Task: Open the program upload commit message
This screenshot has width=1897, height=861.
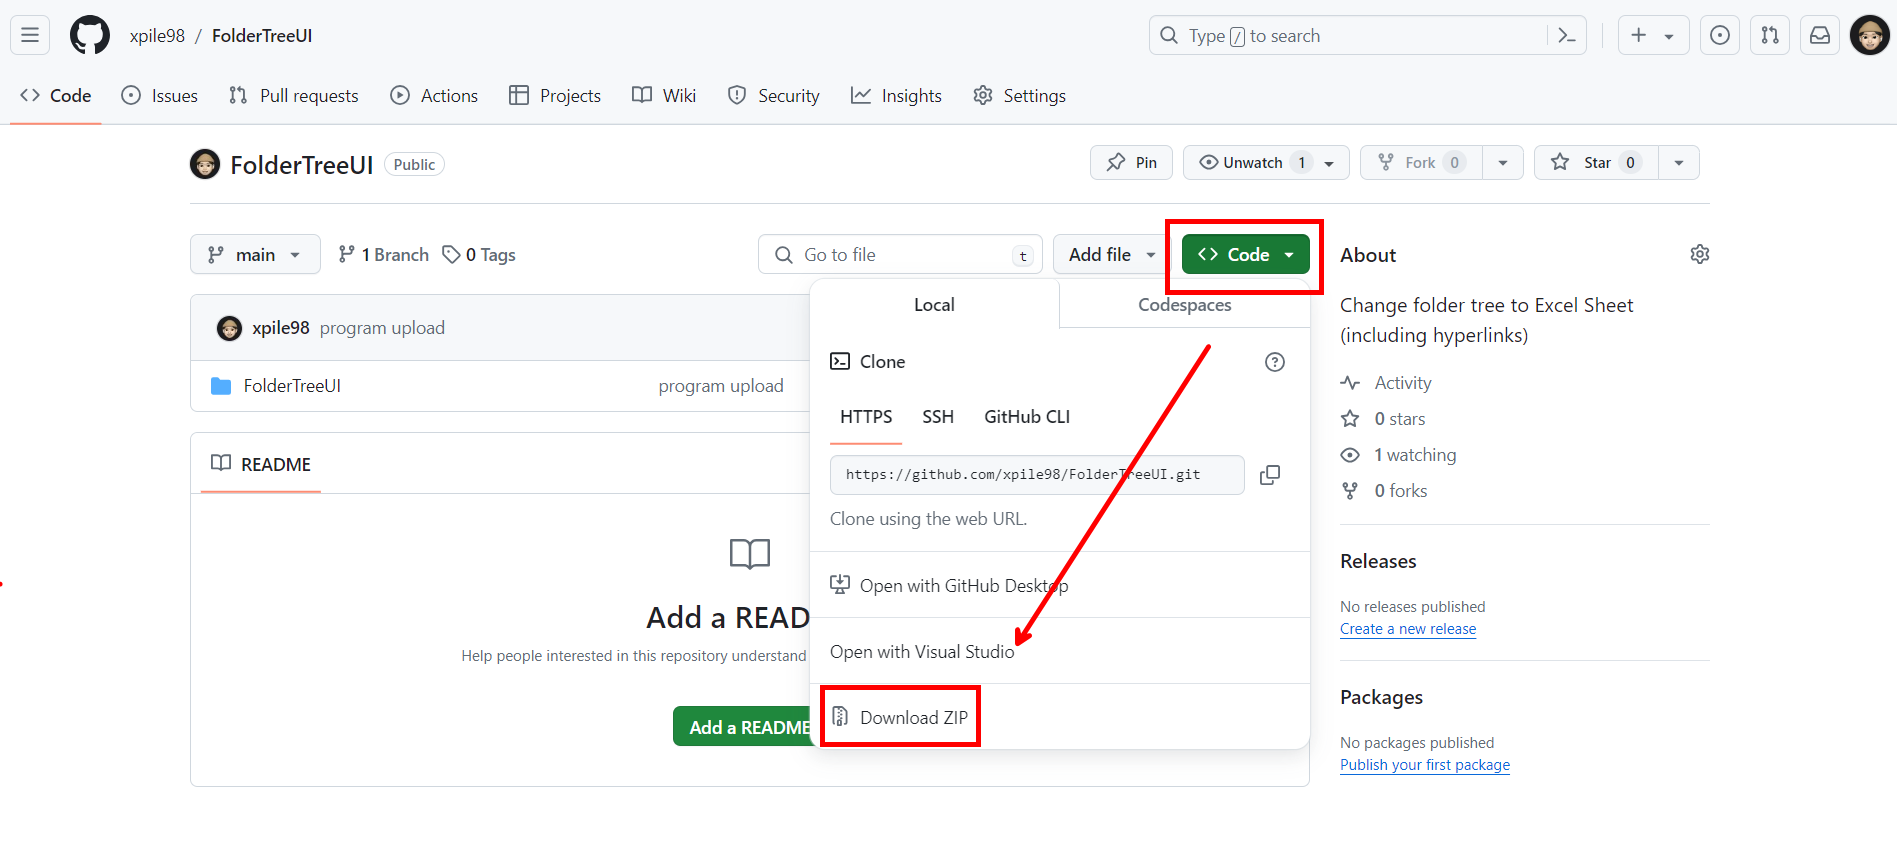Action: point(382,328)
